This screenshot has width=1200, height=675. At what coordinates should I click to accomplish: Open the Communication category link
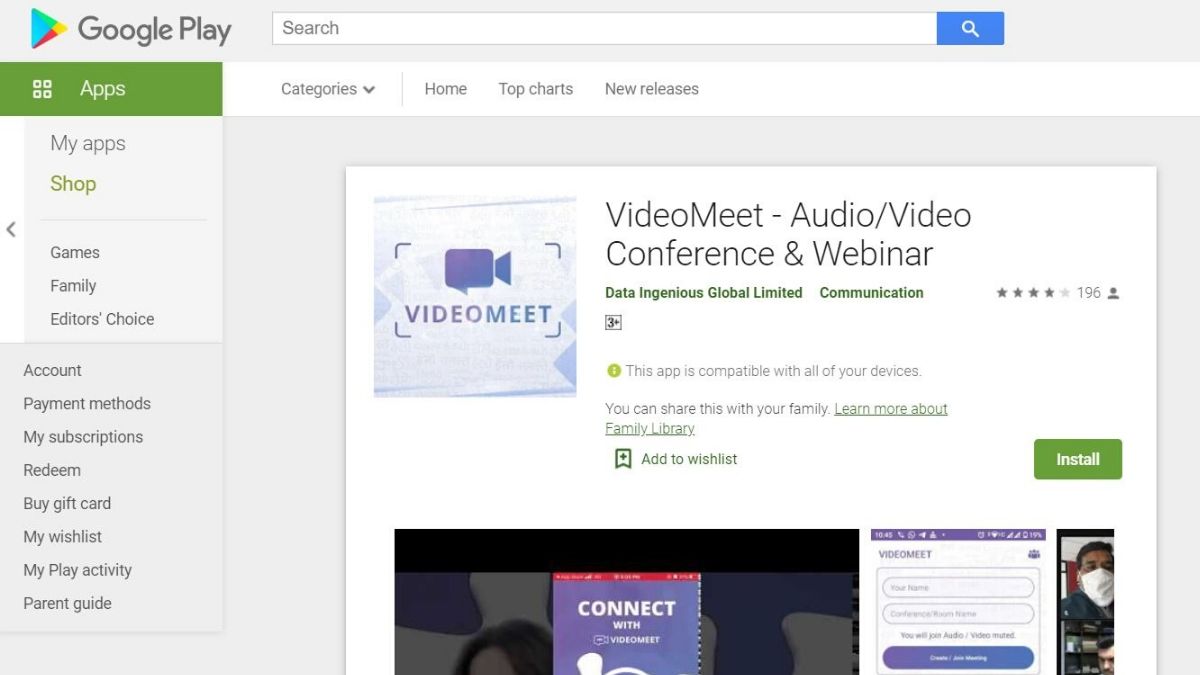pyautogui.click(x=871, y=293)
